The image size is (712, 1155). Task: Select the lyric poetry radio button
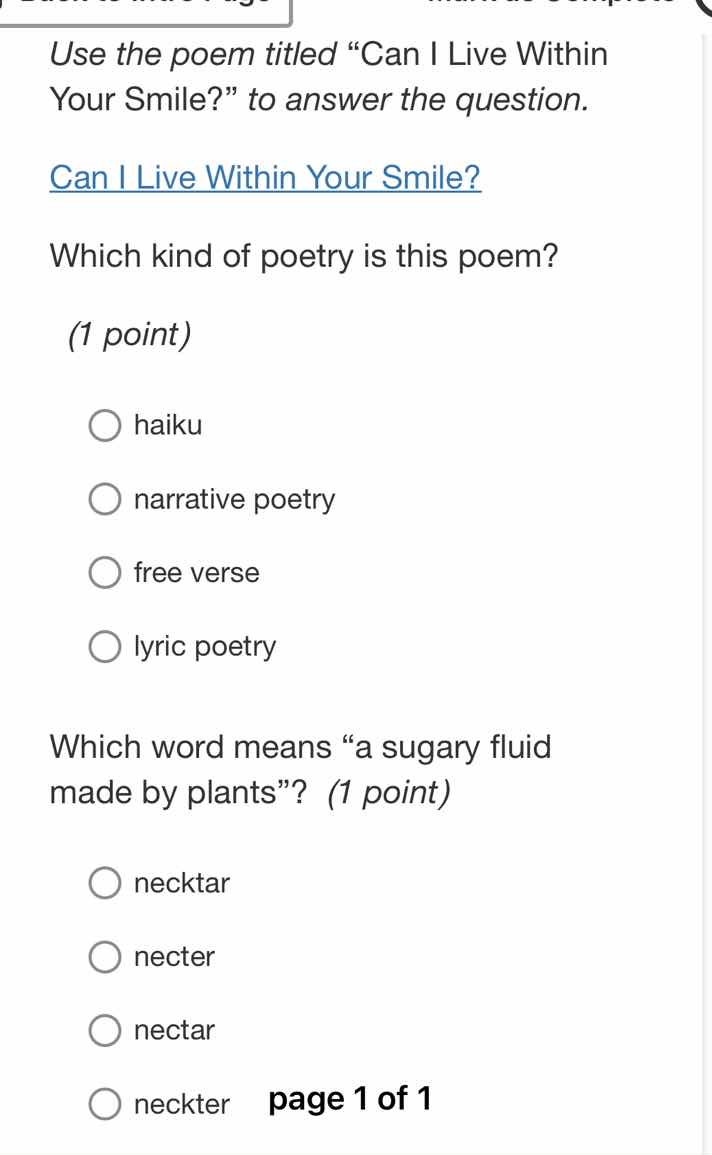click(x=105, y=646)
